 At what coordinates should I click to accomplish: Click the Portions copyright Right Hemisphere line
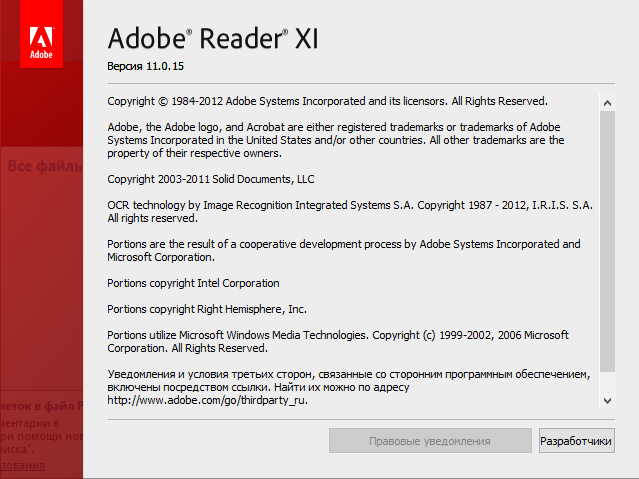point(207,309)
